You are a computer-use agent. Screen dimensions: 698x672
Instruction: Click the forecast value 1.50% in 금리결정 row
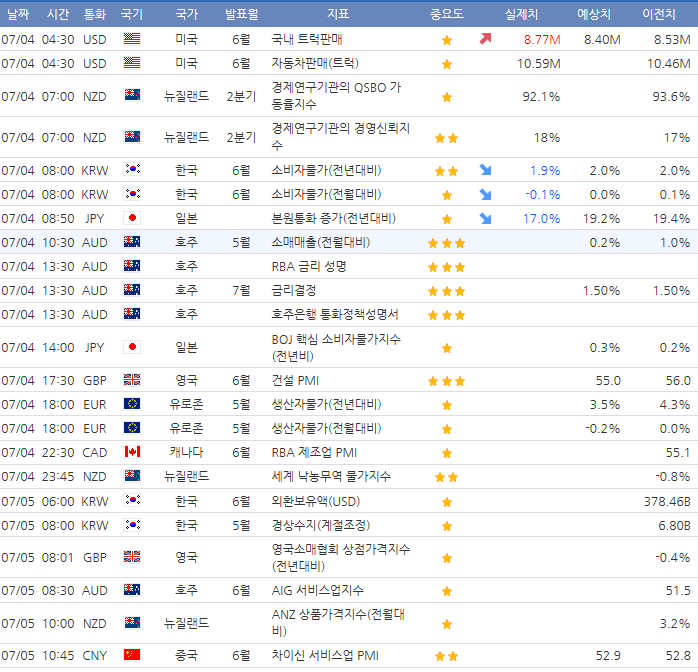[x=601, y=291]
